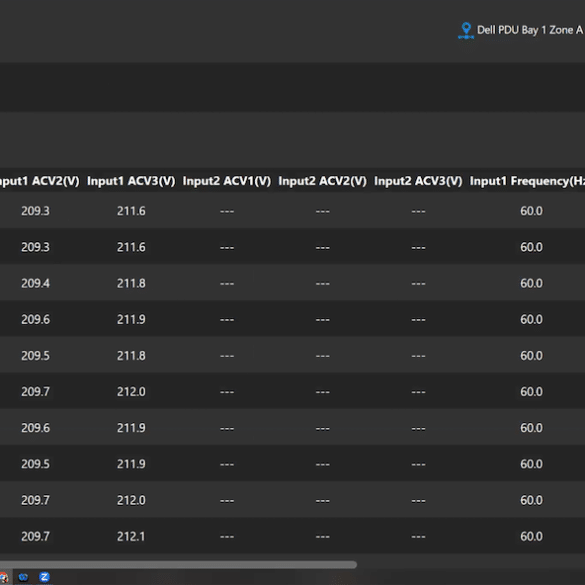This screenshot has height=585, width=585.
Task: Select Input2 ACV3 dashes in the 209.4 row
Action: [418, 284]
